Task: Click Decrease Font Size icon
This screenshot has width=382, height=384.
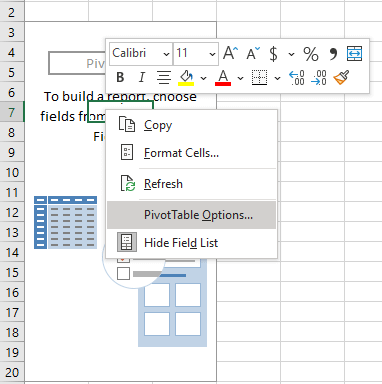Action: pyautogui.click(x=253, y=53)
